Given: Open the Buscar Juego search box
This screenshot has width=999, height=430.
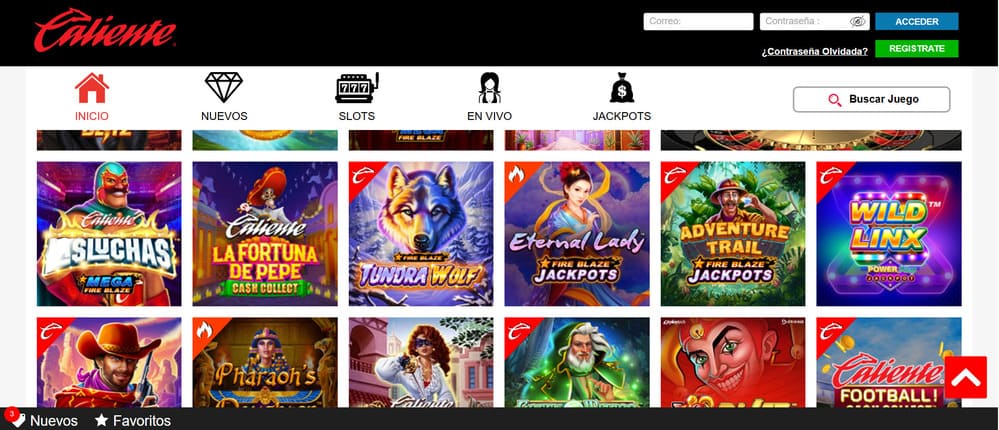Looking at the screenshot, I should [x=871, y=99].
